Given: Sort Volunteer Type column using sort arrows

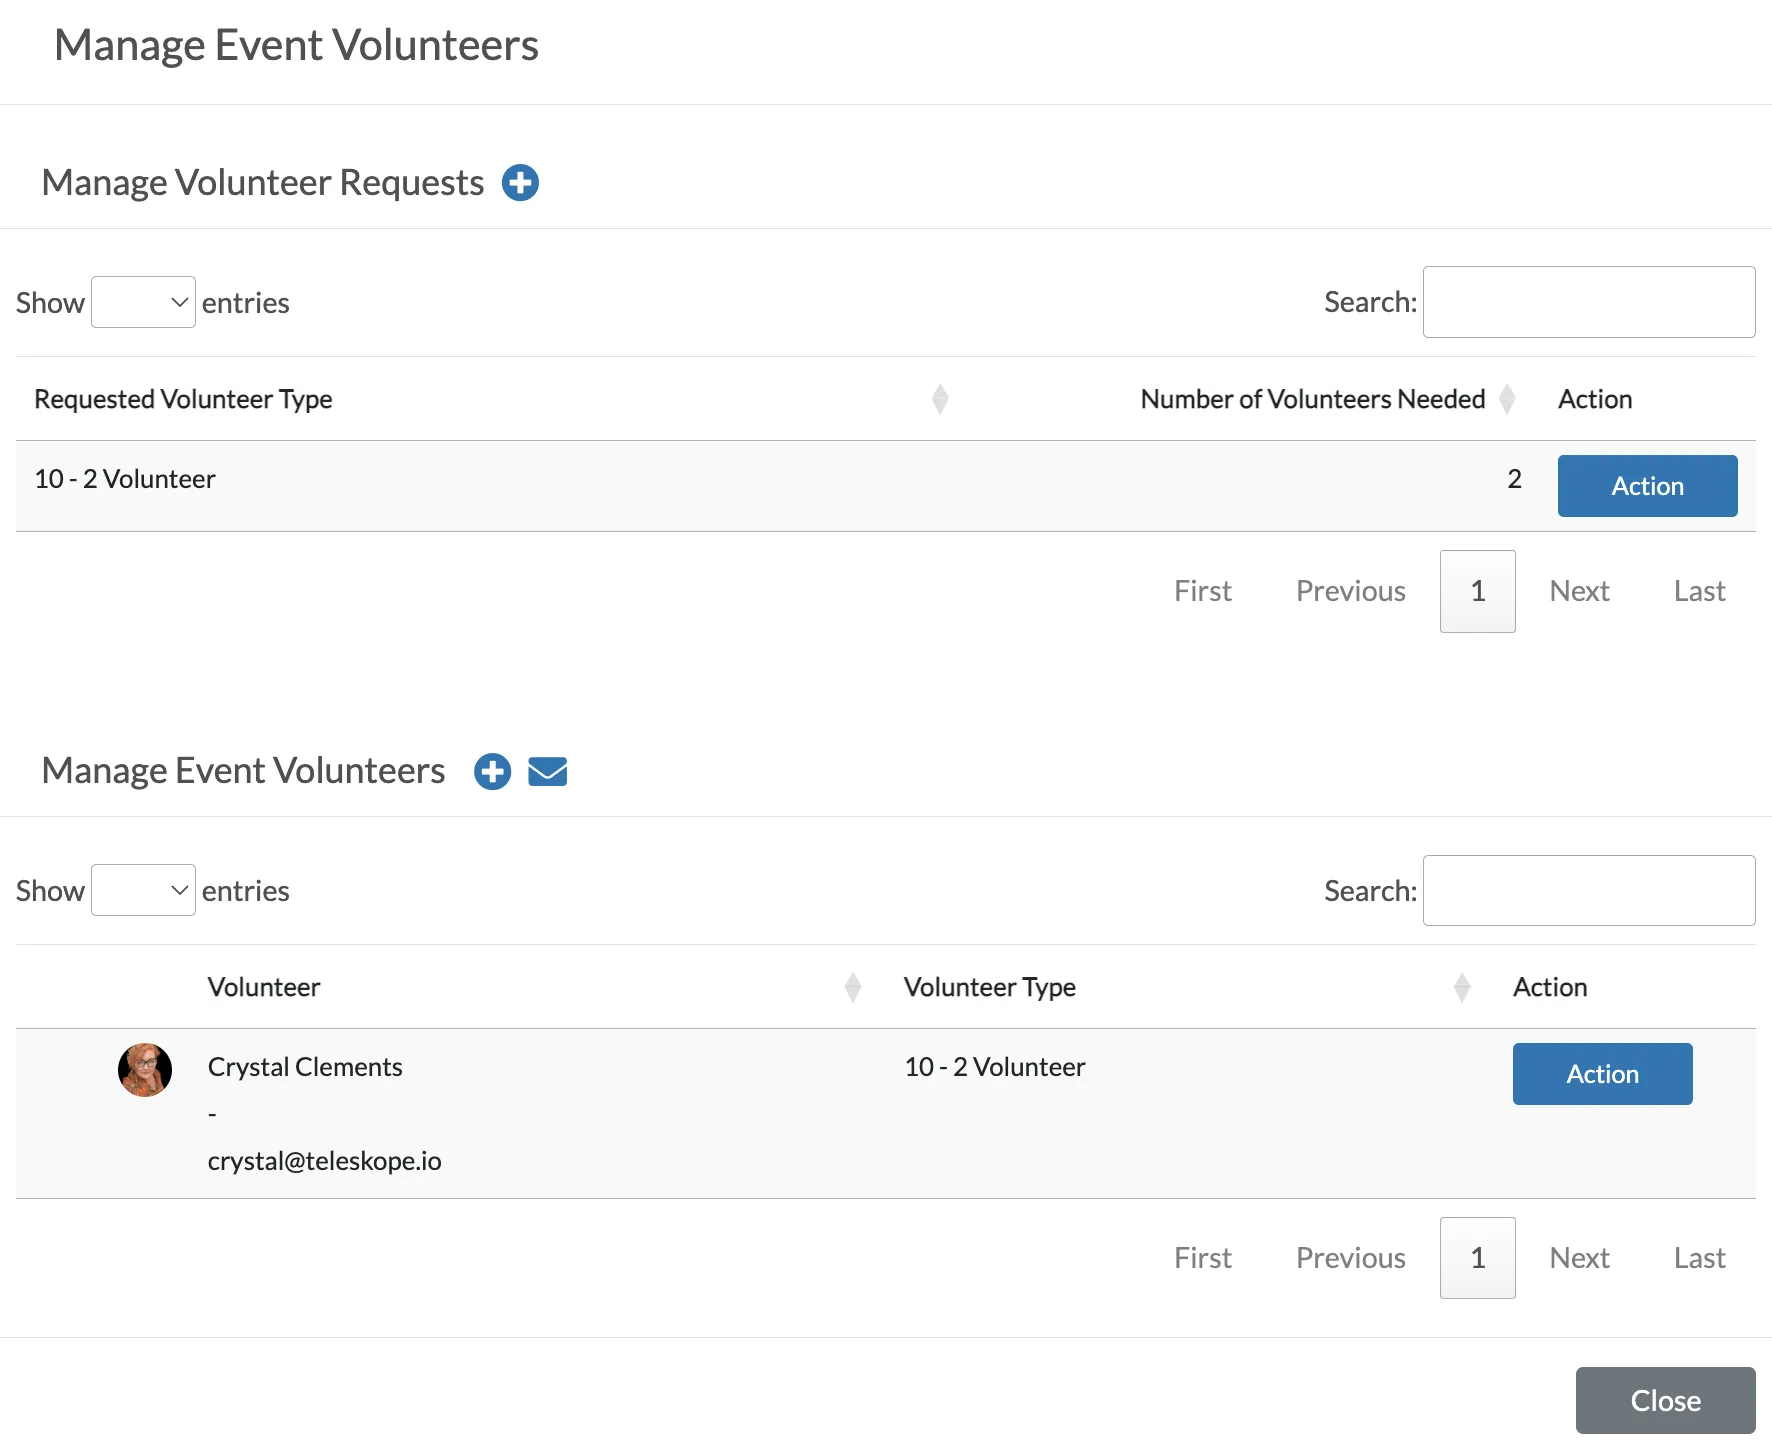Looking at the screenshot, I should coord(1462,987).
